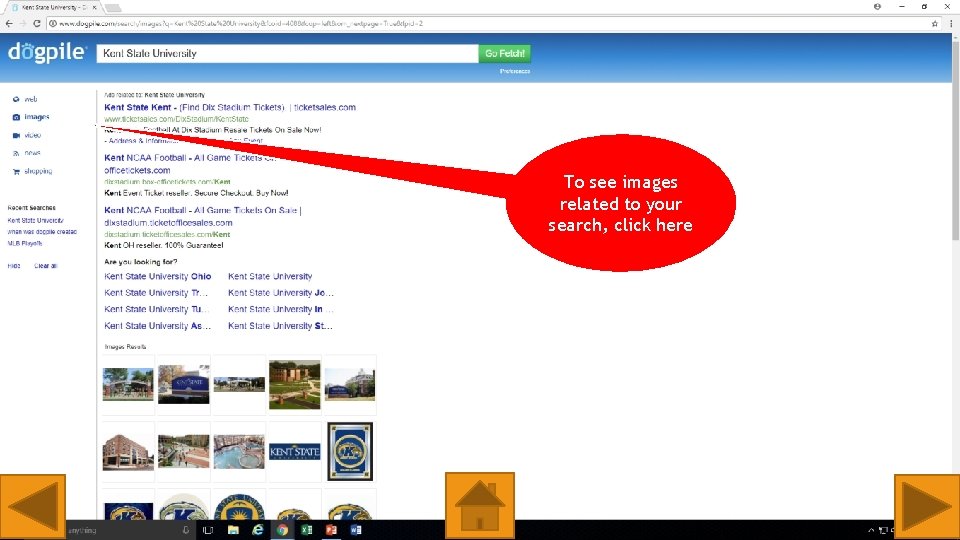Open the framed golden eagle logo thumbnail
960x540 pixels.
pos(350,451)
